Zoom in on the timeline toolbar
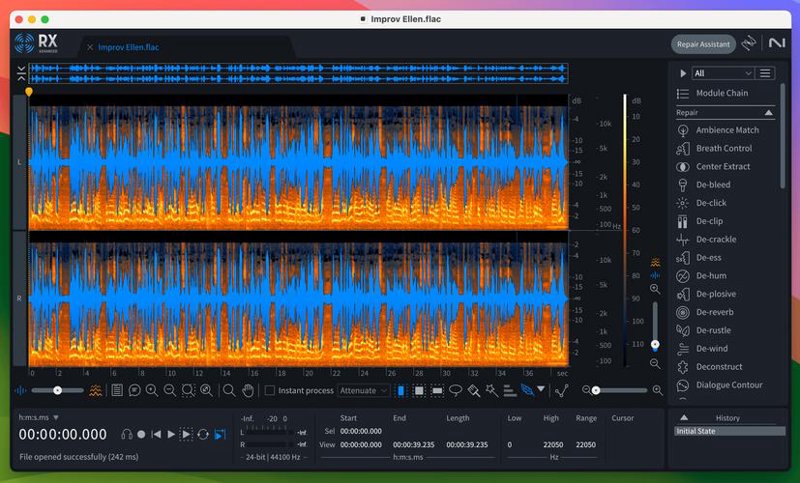The height and width of the screenshot is (483, 800). [152, 391]
